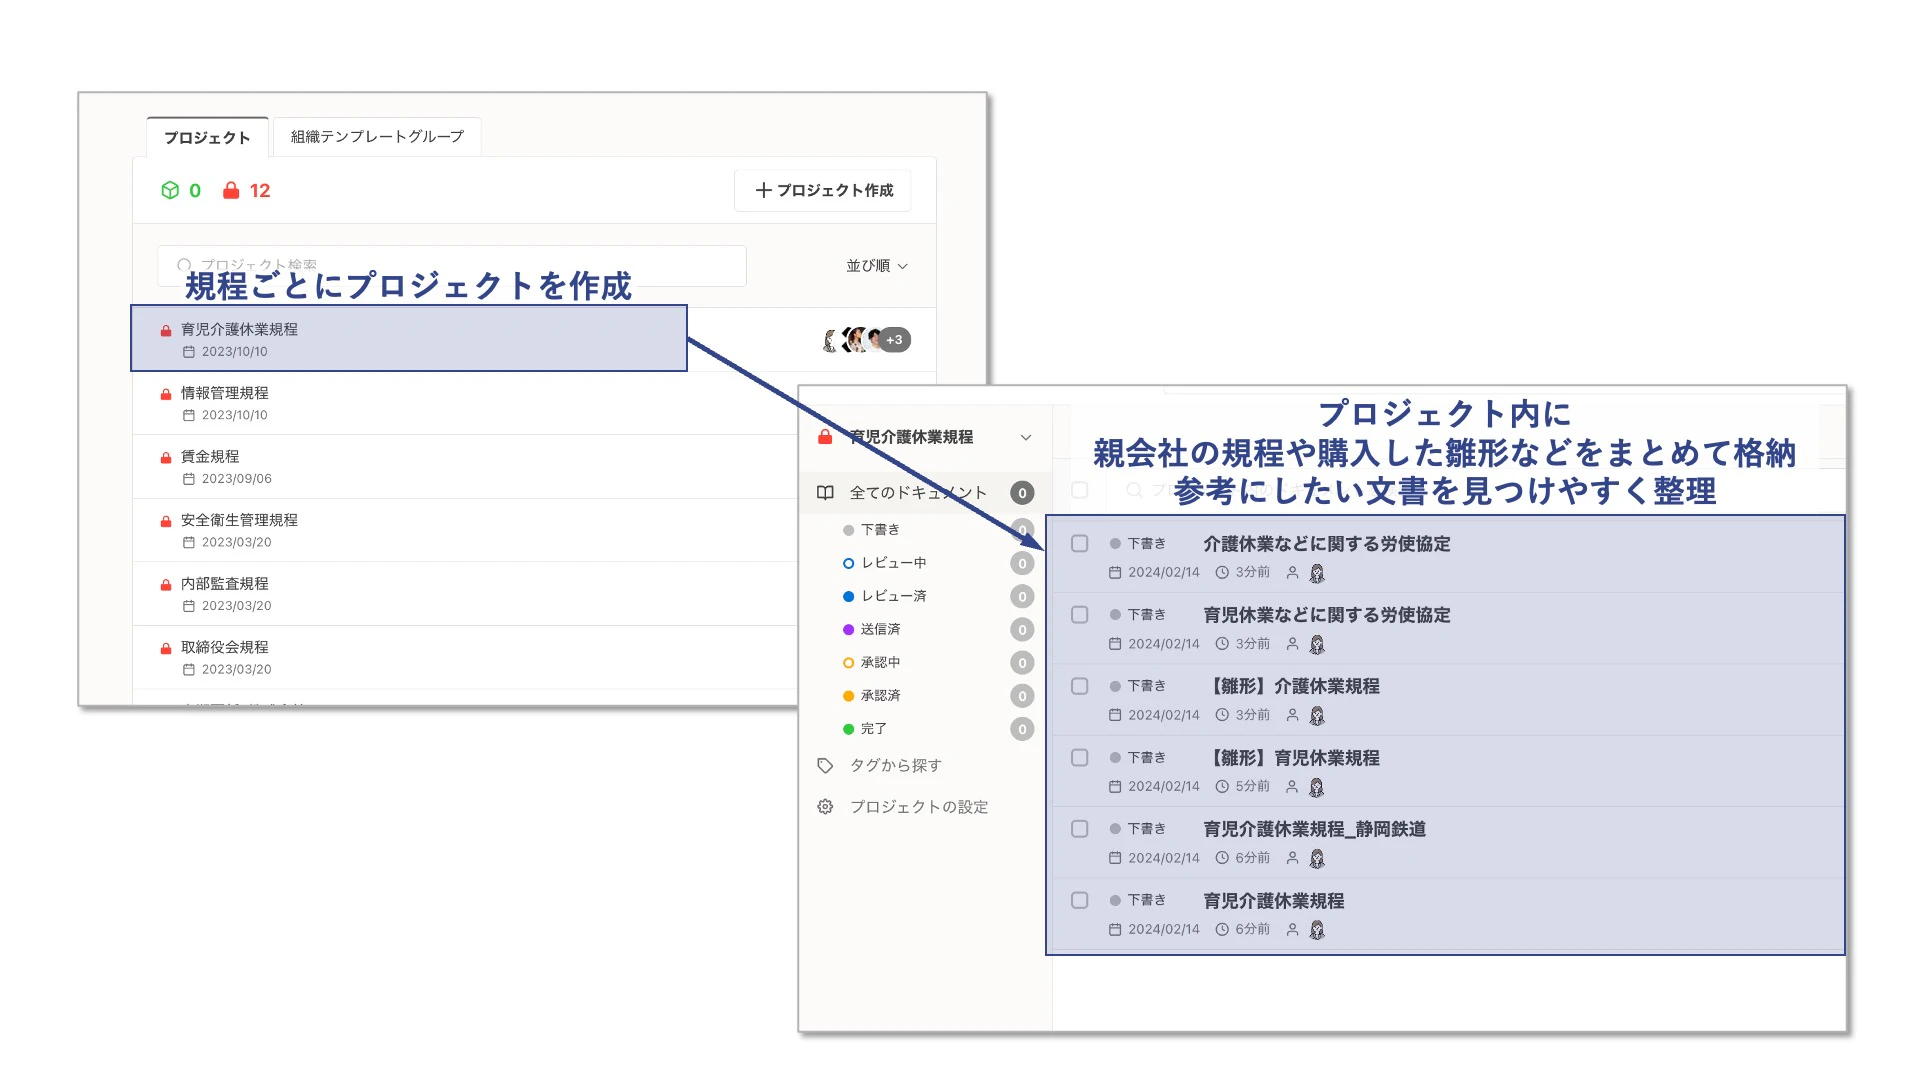Select the プロジェクト tab
Screen dimensions: 1920x1080
207,138
